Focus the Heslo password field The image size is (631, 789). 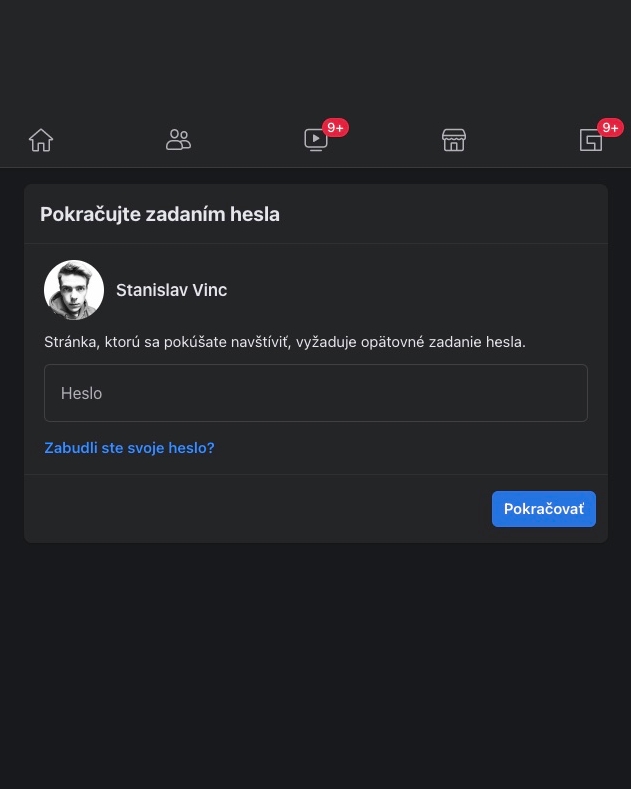316,393
